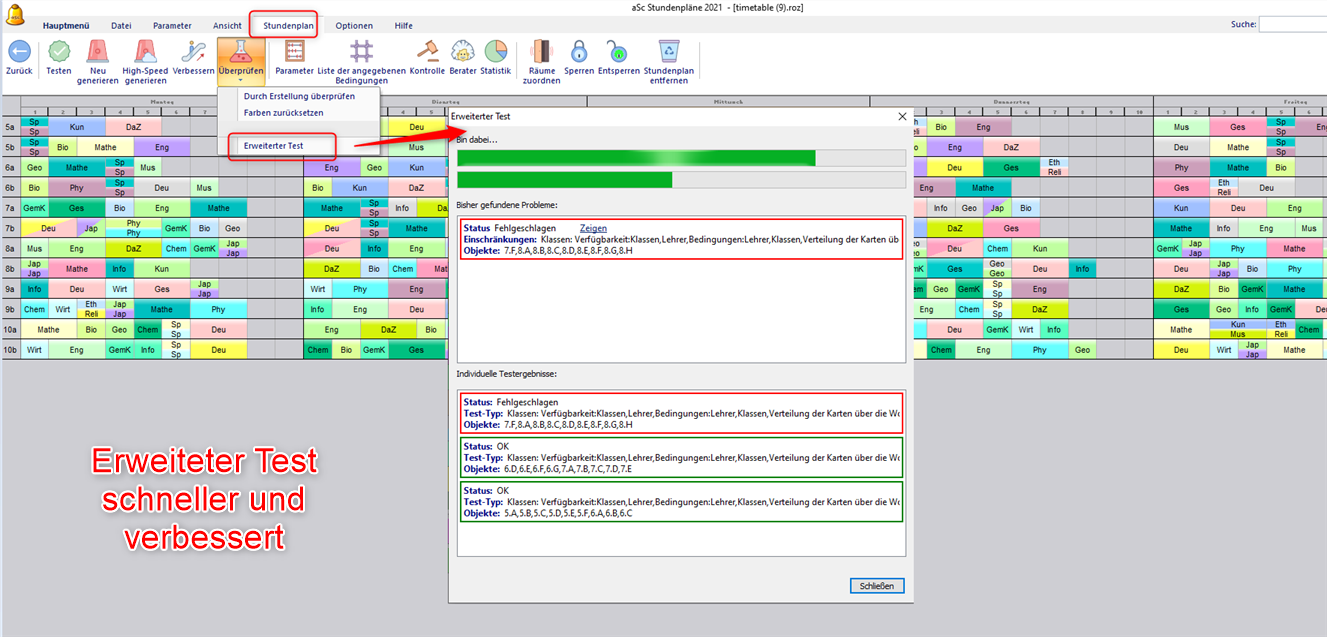The image size is (1327, 637).
Task: Click the Überprüfen flask icon
Action: [x=241, y=51]
